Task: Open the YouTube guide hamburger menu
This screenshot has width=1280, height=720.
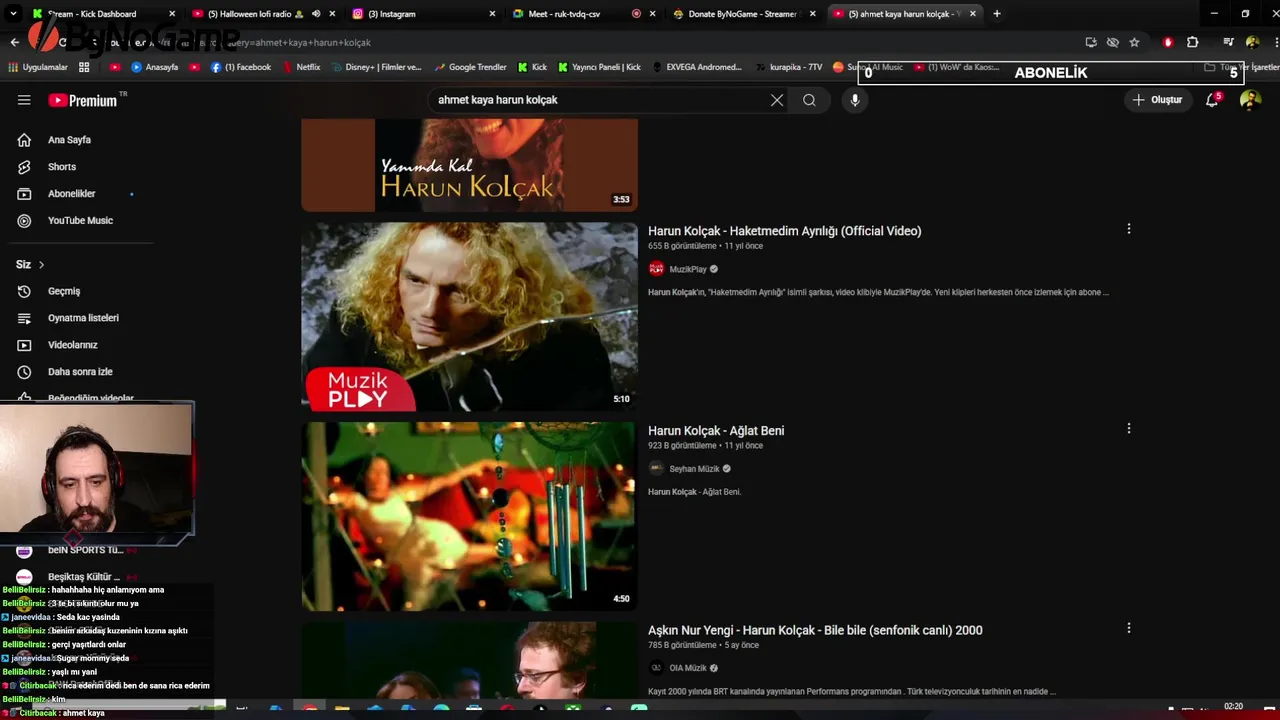Action: click(24, 100)
